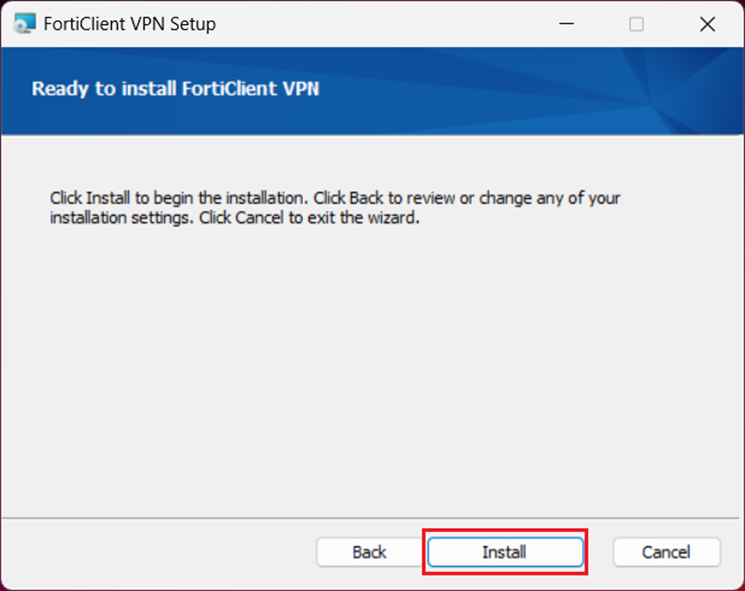Click the separator line above the buttons

(372, 518)
